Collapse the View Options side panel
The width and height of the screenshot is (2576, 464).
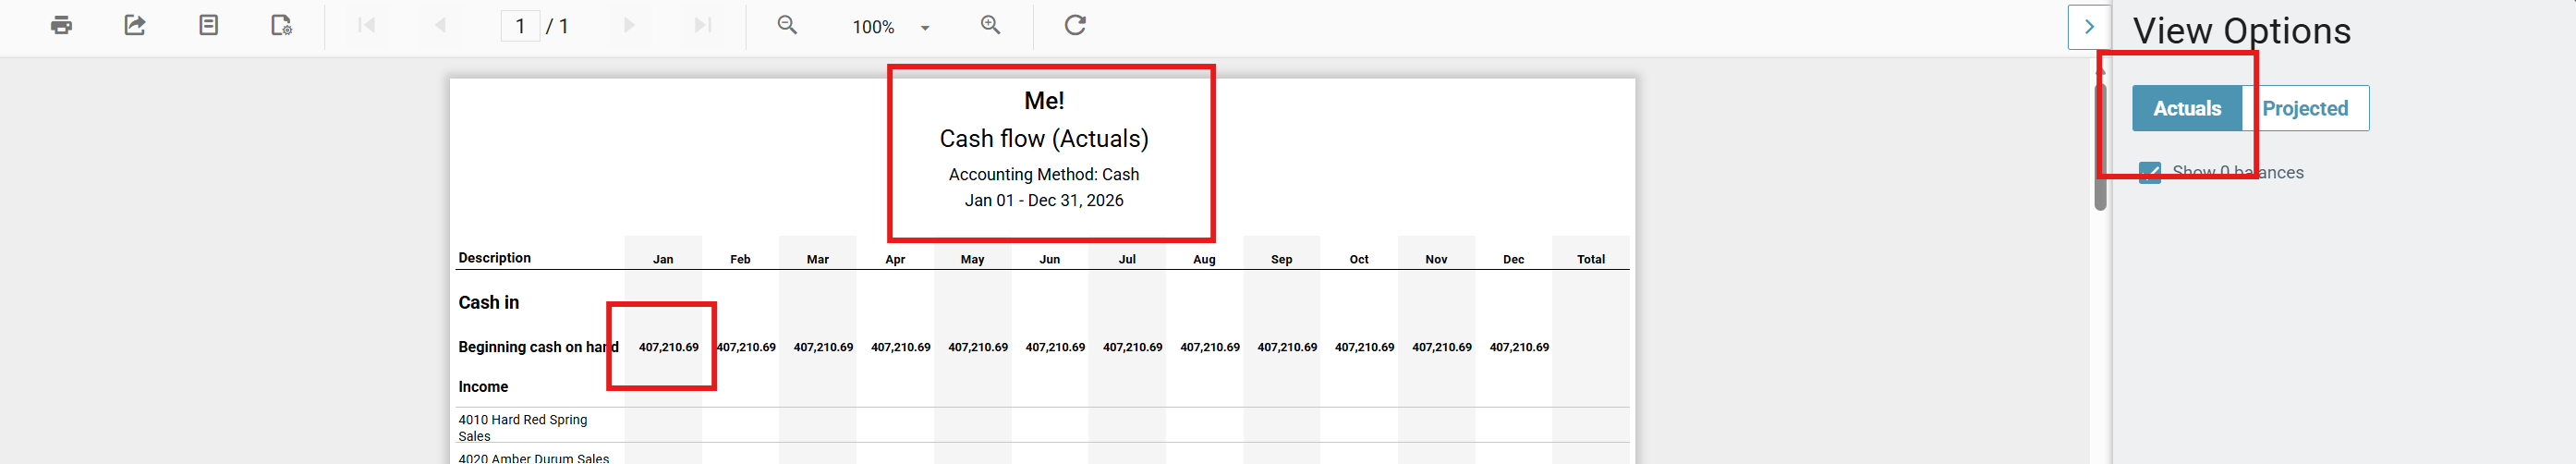2088,28
